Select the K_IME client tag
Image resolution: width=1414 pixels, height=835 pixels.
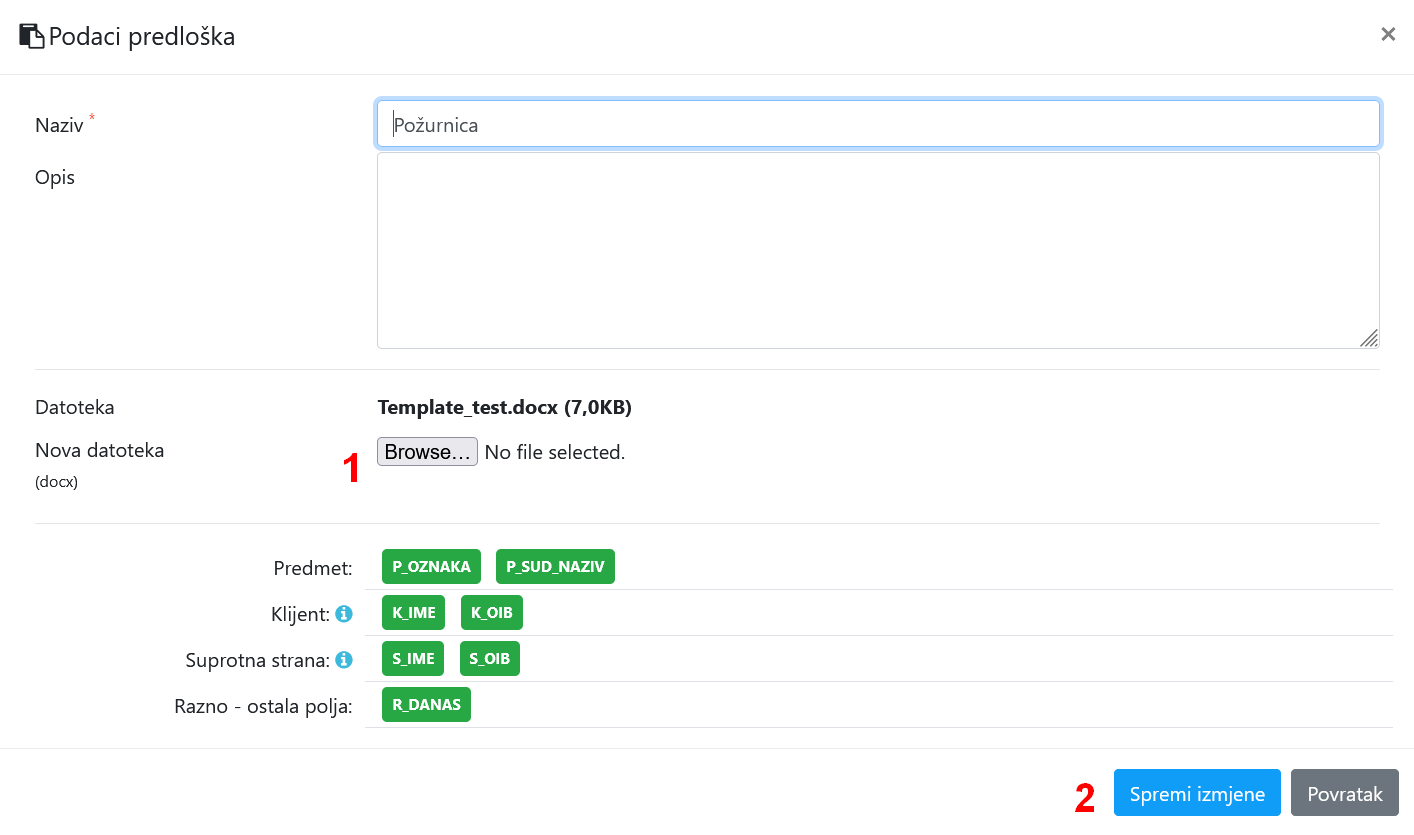[413, 613]
